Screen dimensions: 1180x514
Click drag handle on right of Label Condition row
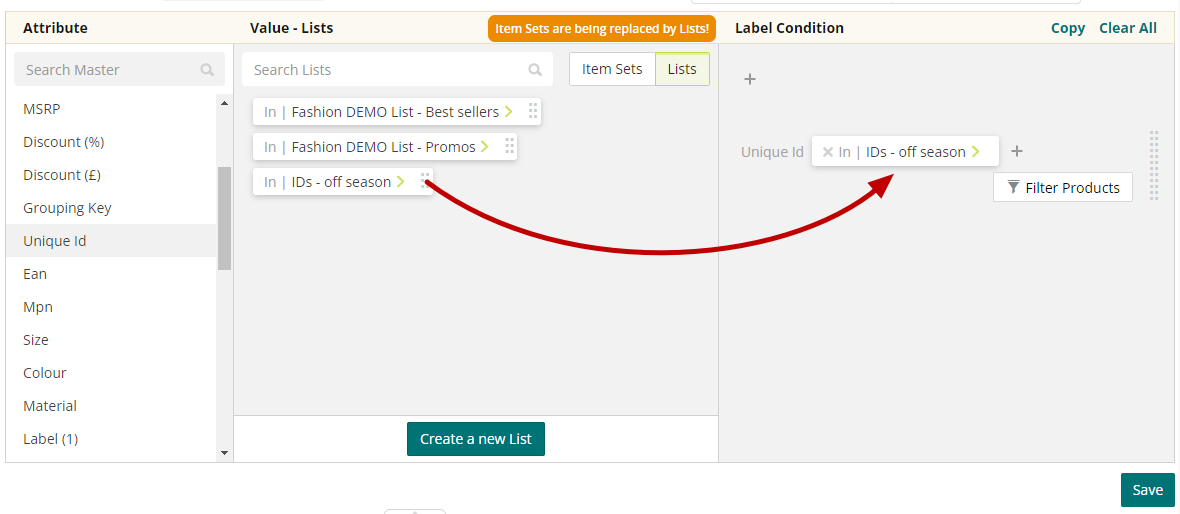click(1154, 166)
